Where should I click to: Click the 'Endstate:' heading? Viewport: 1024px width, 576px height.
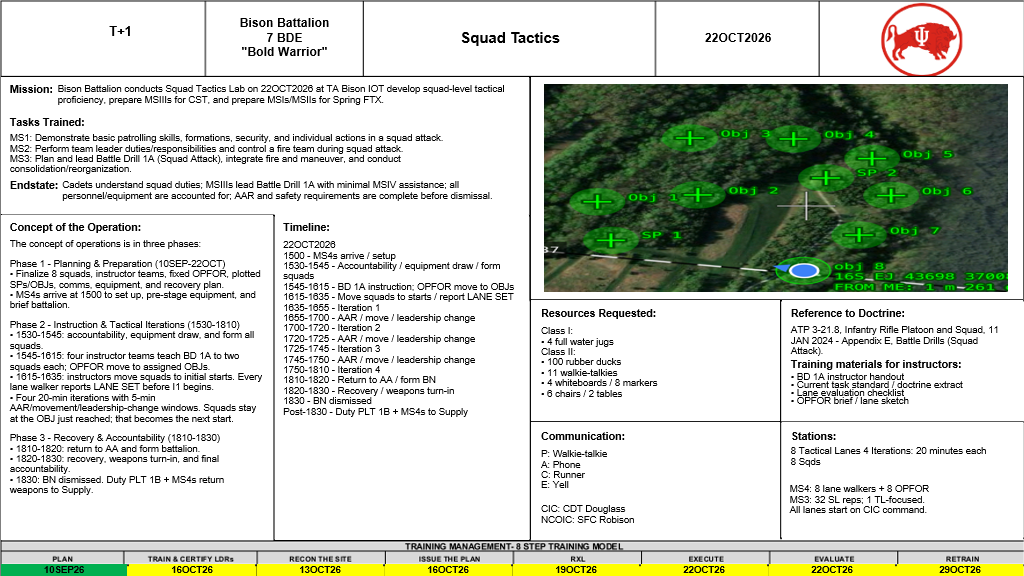click(33, 185)
